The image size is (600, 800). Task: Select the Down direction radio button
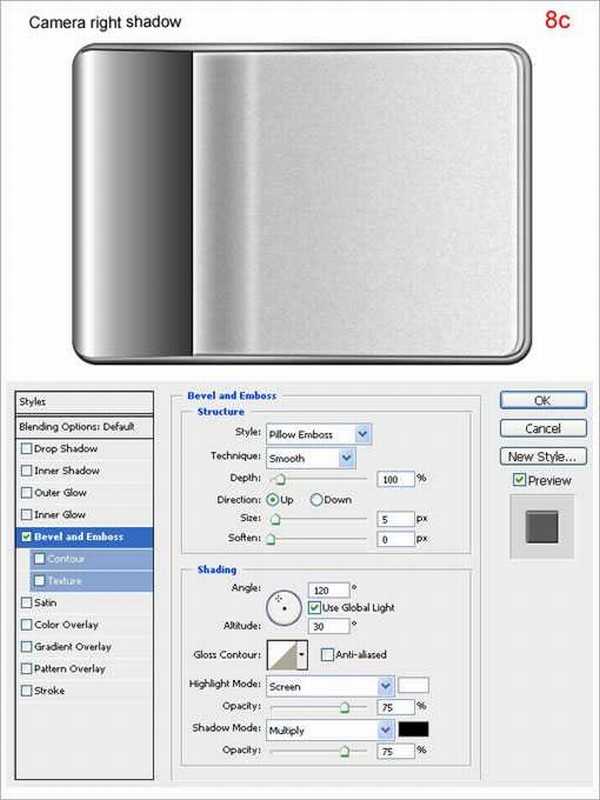point(317,499)
